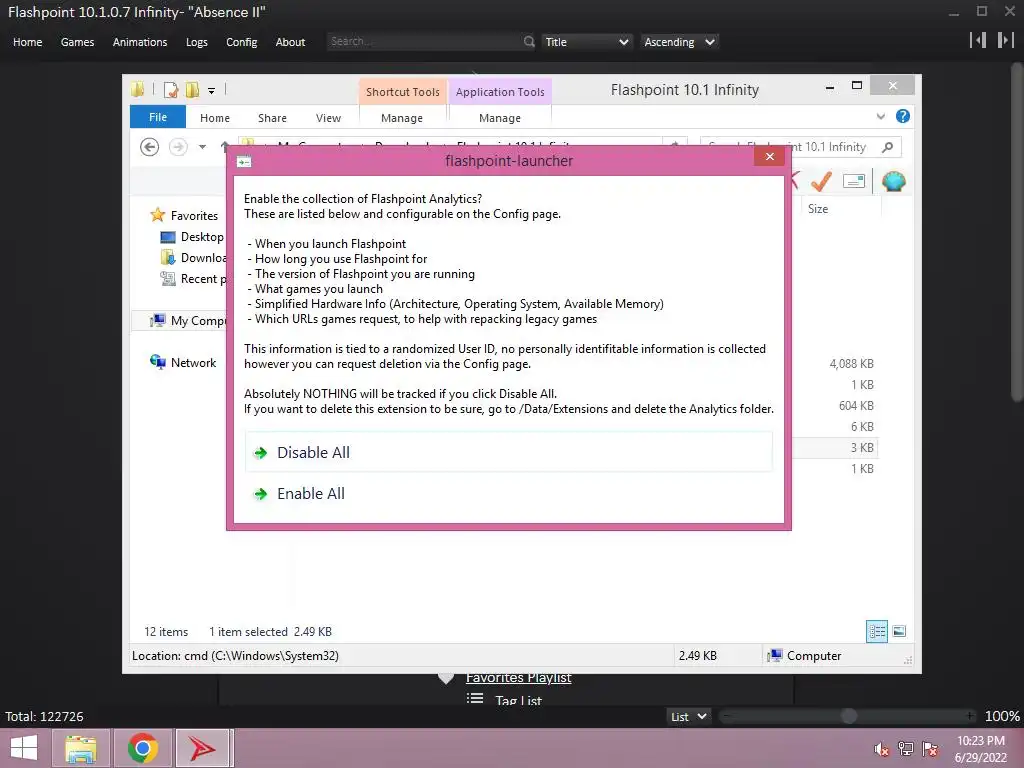Adjust the Flashpoint zoom scale slider

848,716
